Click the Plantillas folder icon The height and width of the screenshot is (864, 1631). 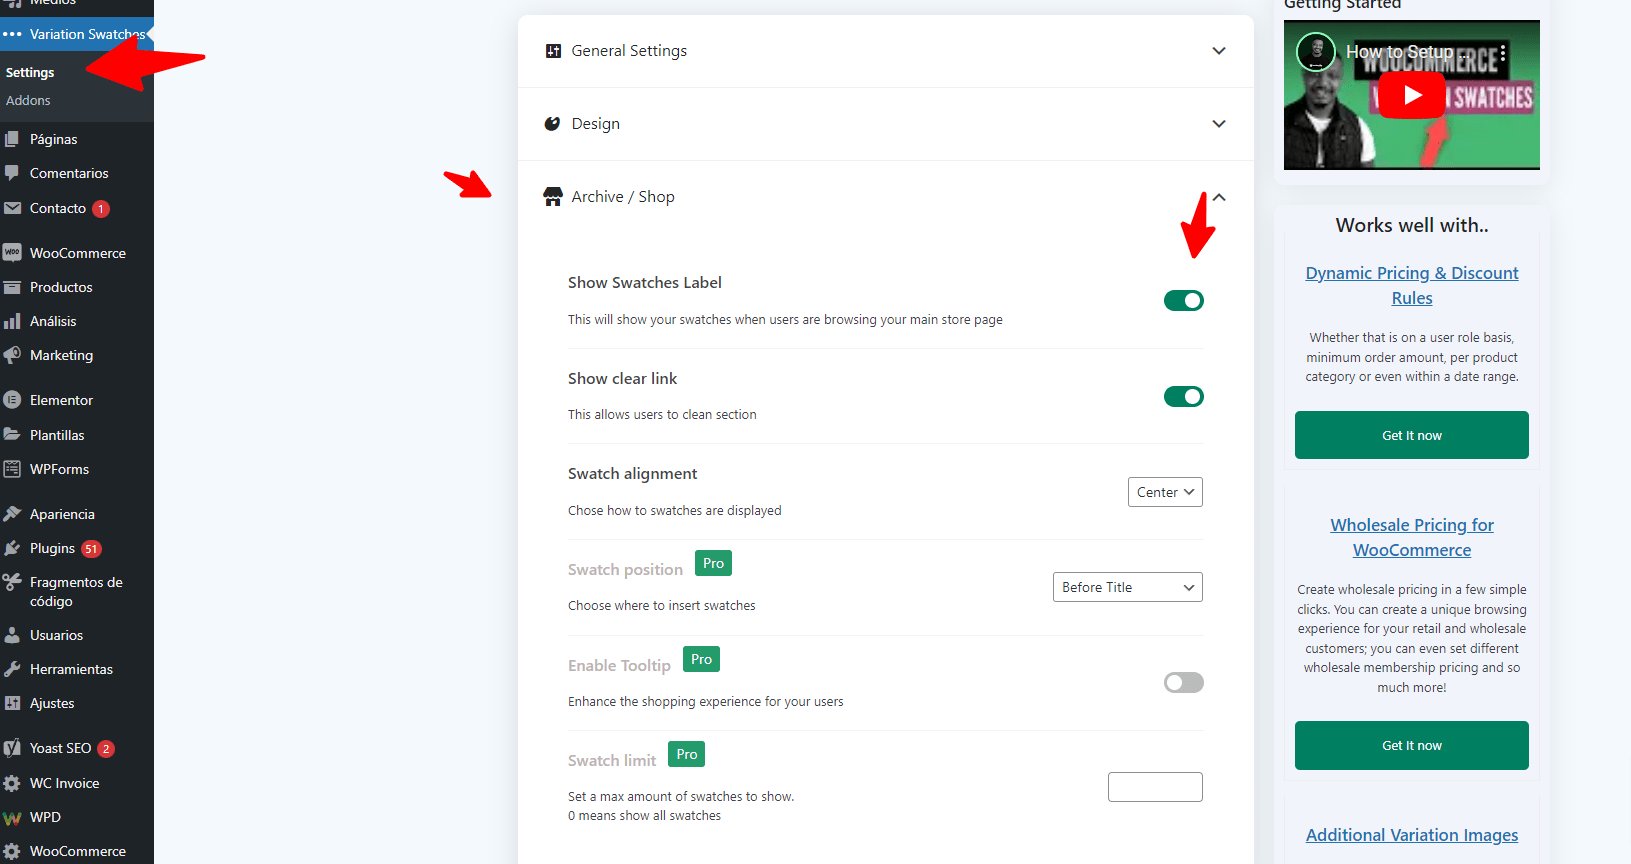12,435
